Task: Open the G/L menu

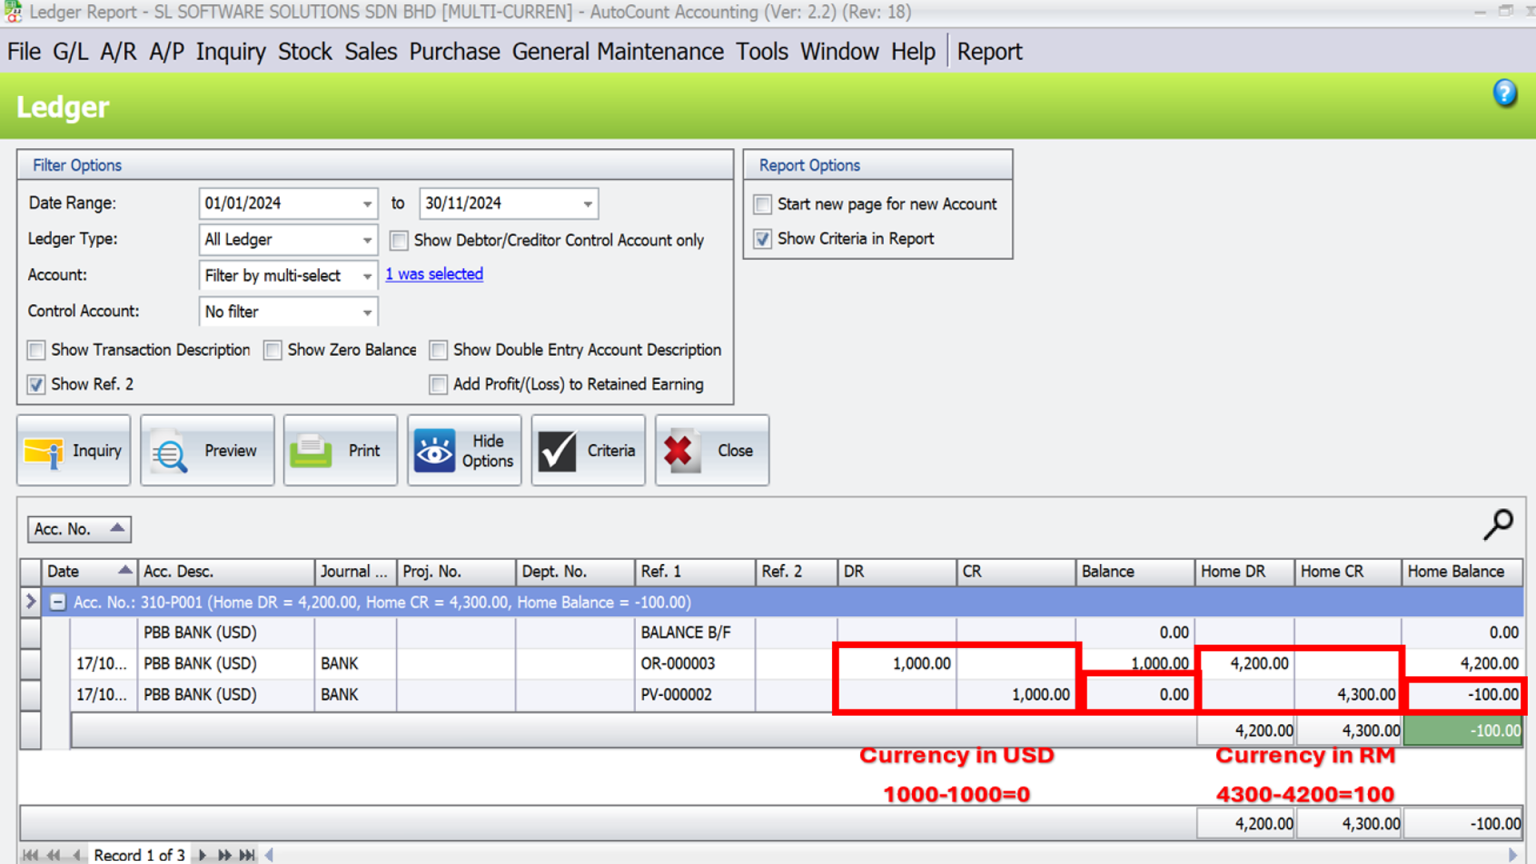Action: [70, 52]
